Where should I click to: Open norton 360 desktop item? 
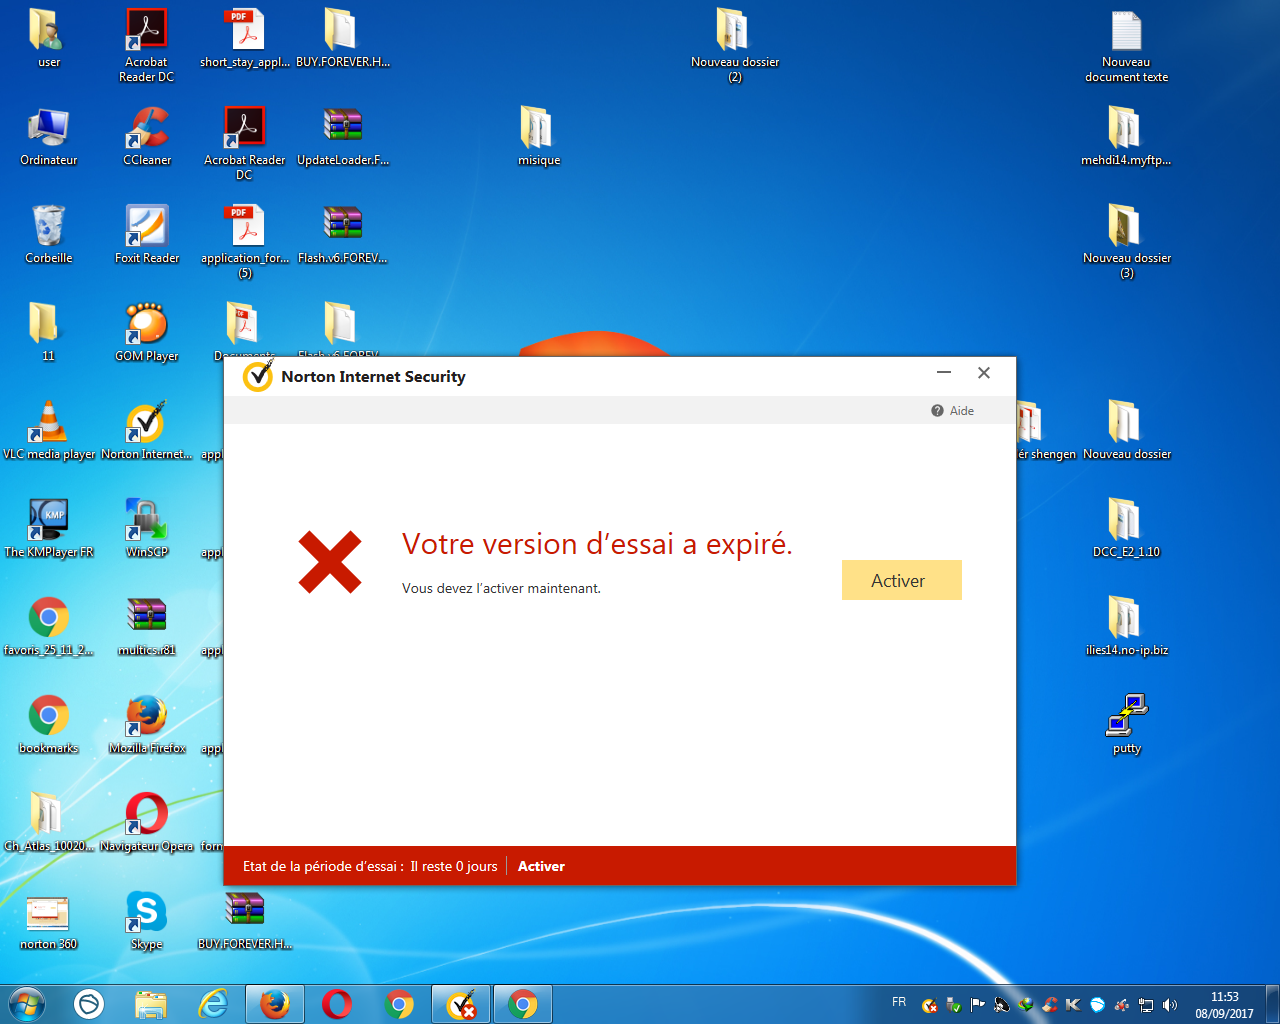pos(49,921)
